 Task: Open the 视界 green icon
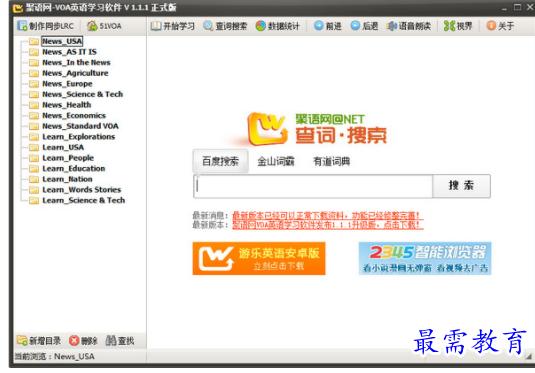tap(449, 26)
